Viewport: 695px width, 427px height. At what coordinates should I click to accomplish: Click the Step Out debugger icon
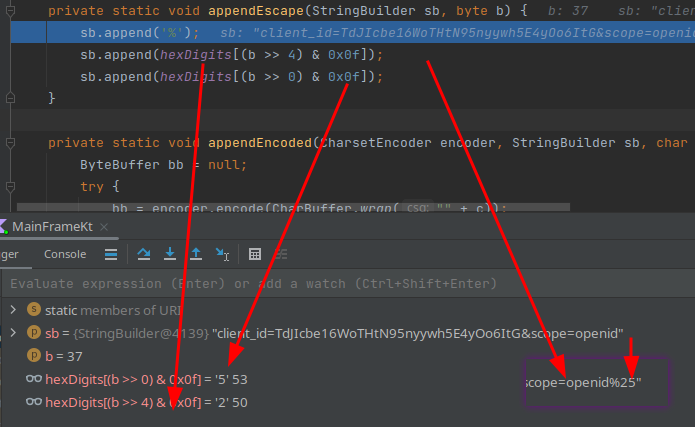click(196, 254)
